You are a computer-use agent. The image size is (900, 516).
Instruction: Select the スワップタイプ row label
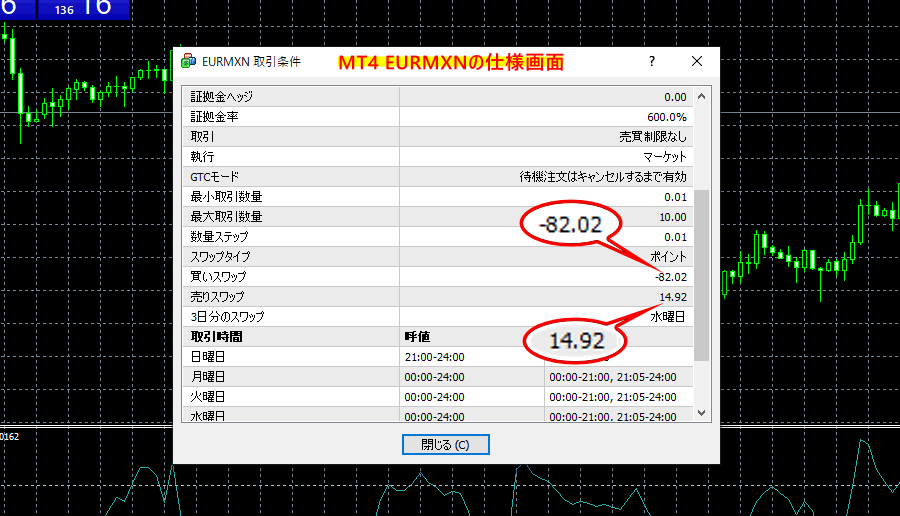pyautogui.click(x=220, y=257)
